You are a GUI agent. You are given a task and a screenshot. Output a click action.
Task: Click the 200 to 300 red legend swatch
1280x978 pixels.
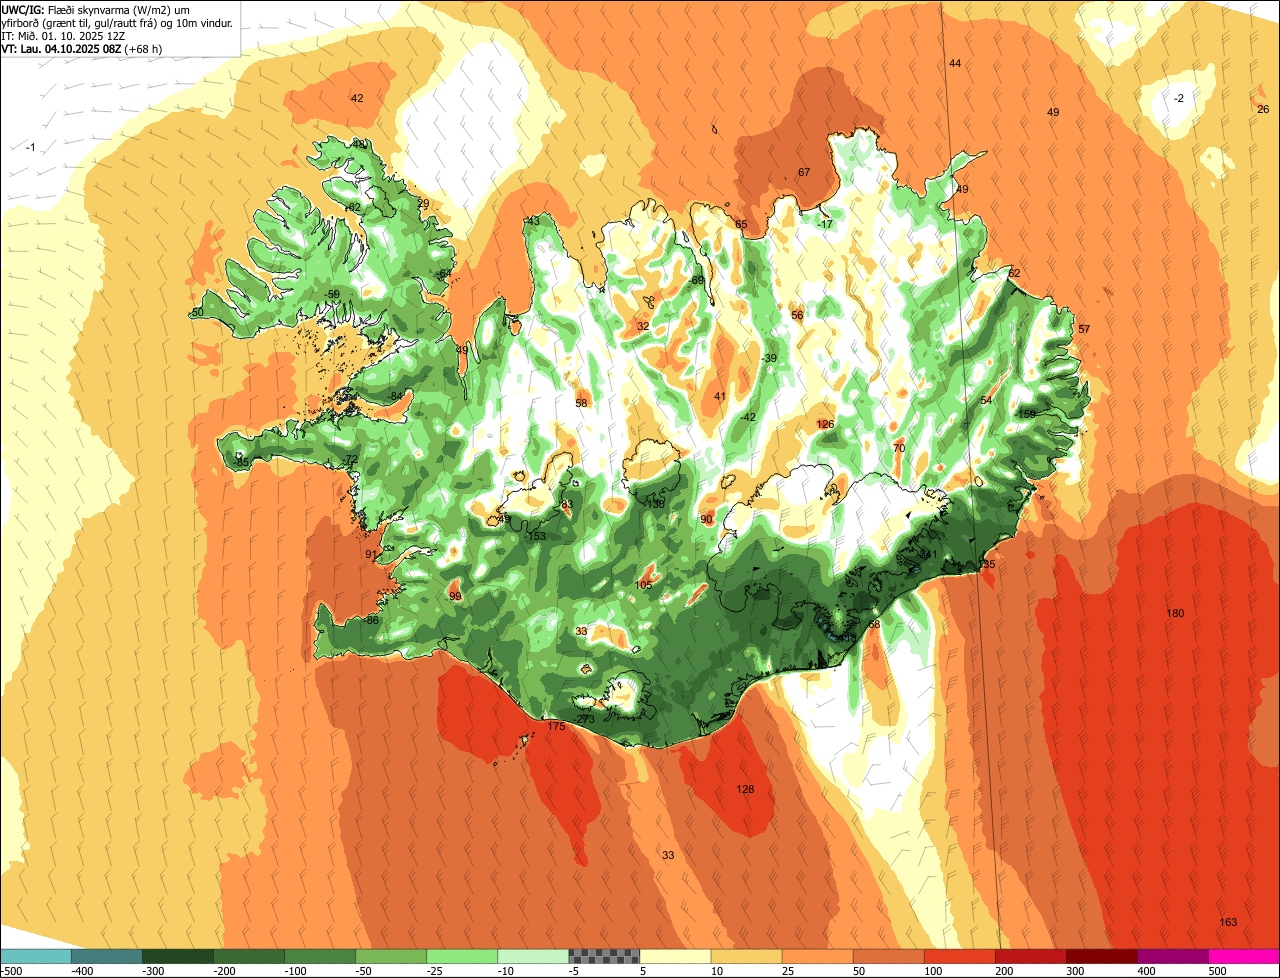pyautogui.click(x=1031, y=956)
